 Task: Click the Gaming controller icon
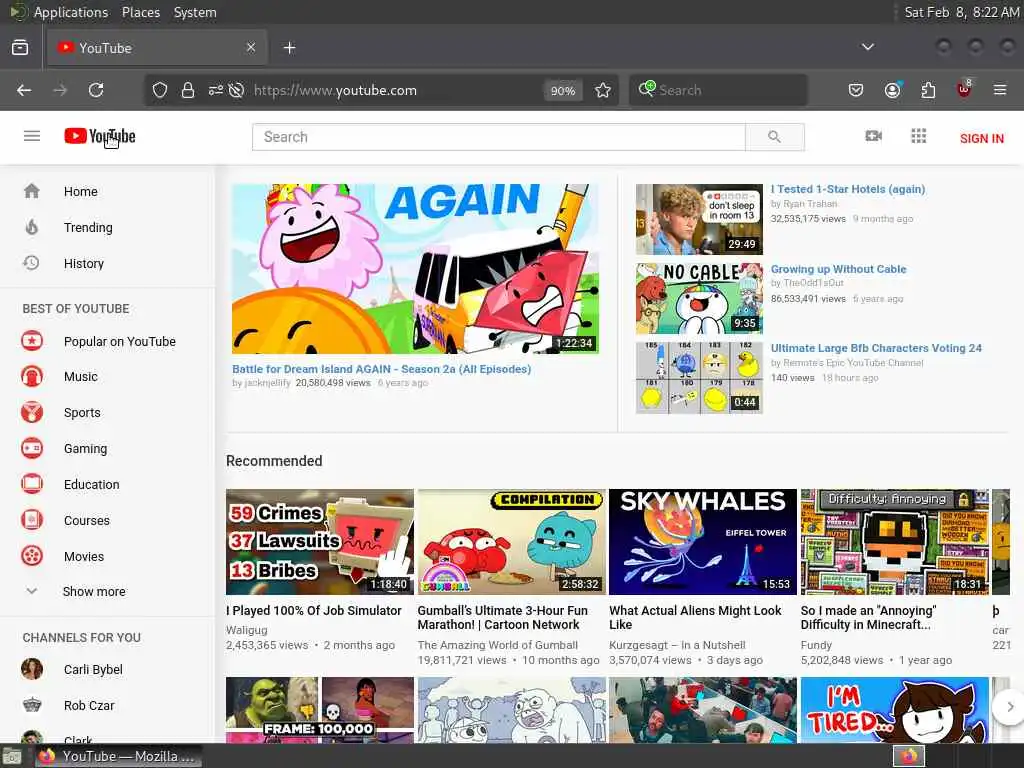32,449
